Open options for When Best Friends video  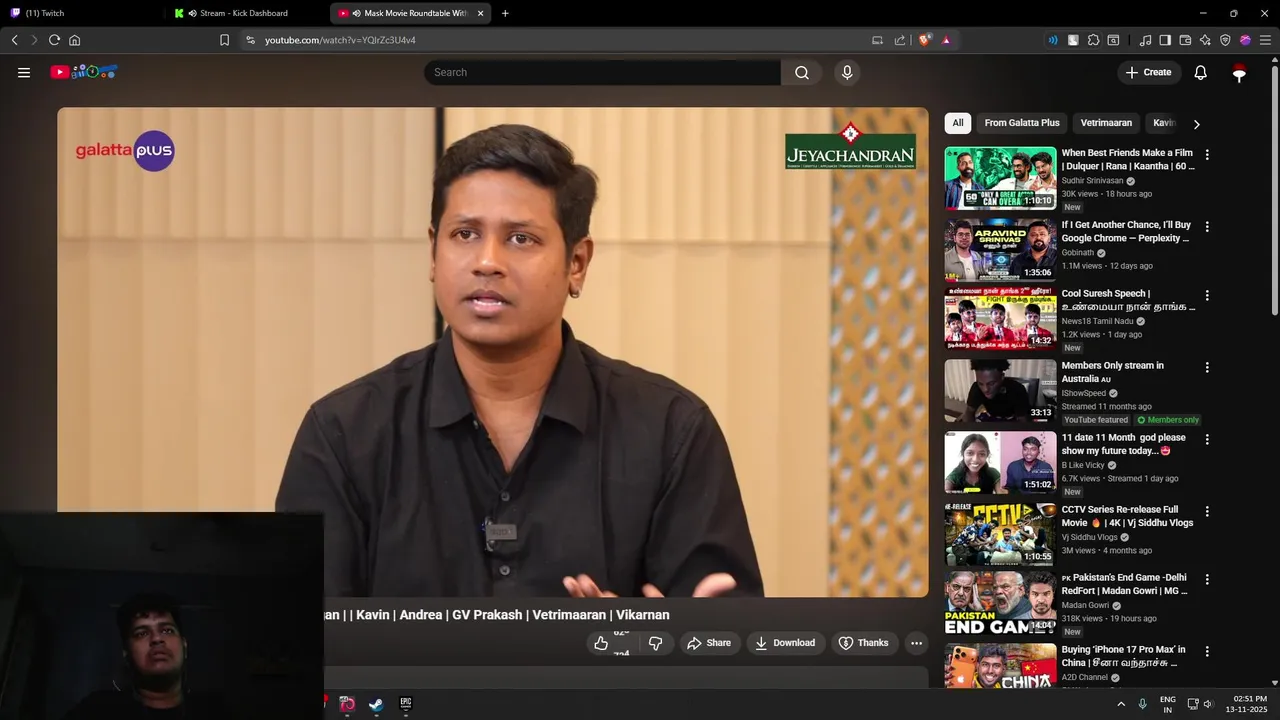[x=1207, y=155]
